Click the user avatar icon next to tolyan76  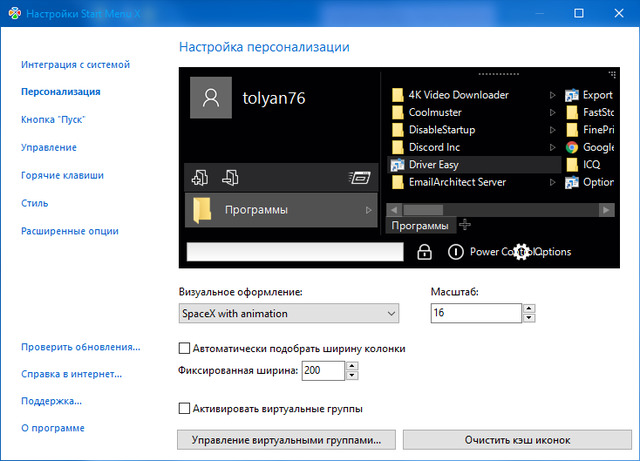click(x=211, y=98)
